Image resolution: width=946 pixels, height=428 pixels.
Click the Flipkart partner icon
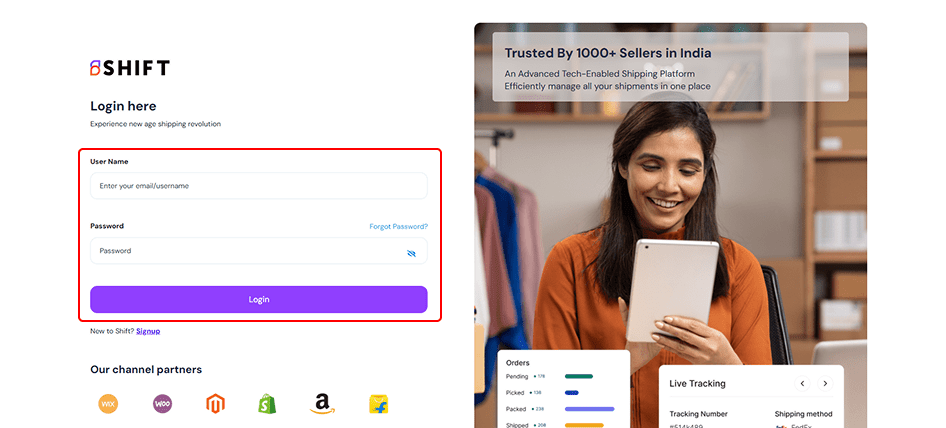click(x=378, y=404)
